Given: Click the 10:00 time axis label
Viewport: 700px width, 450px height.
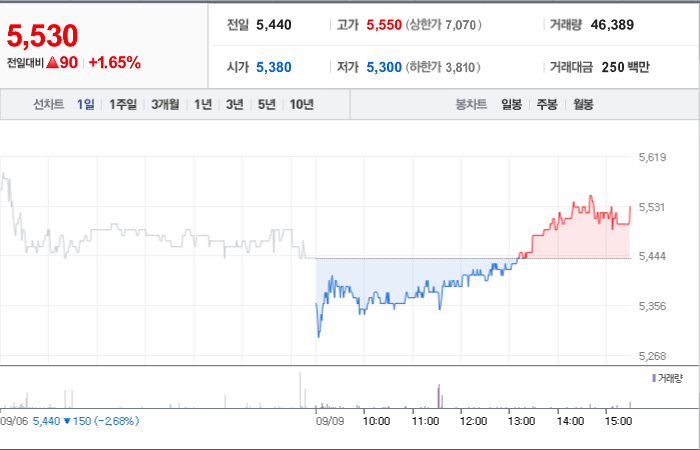Looking at the screenshot, I should (377, 421).
